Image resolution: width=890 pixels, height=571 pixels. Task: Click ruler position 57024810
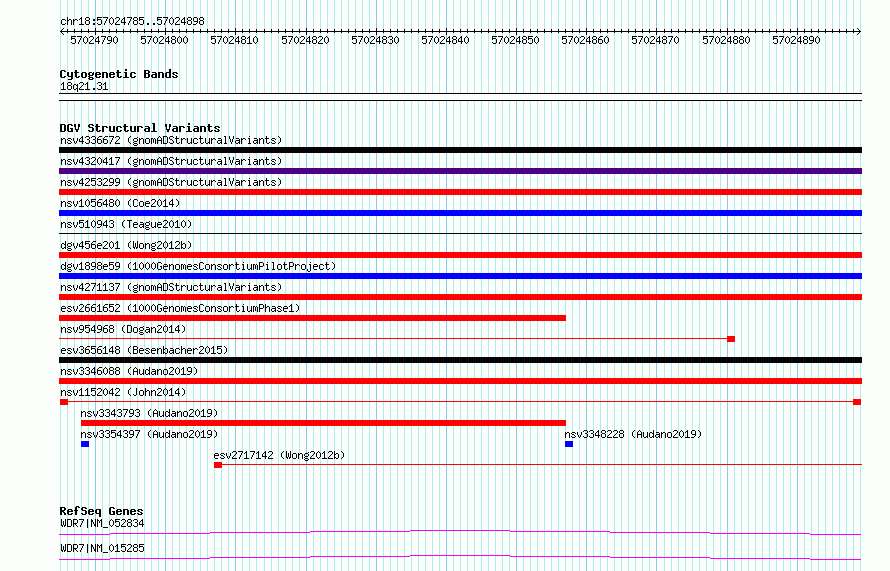click(234, 40)
